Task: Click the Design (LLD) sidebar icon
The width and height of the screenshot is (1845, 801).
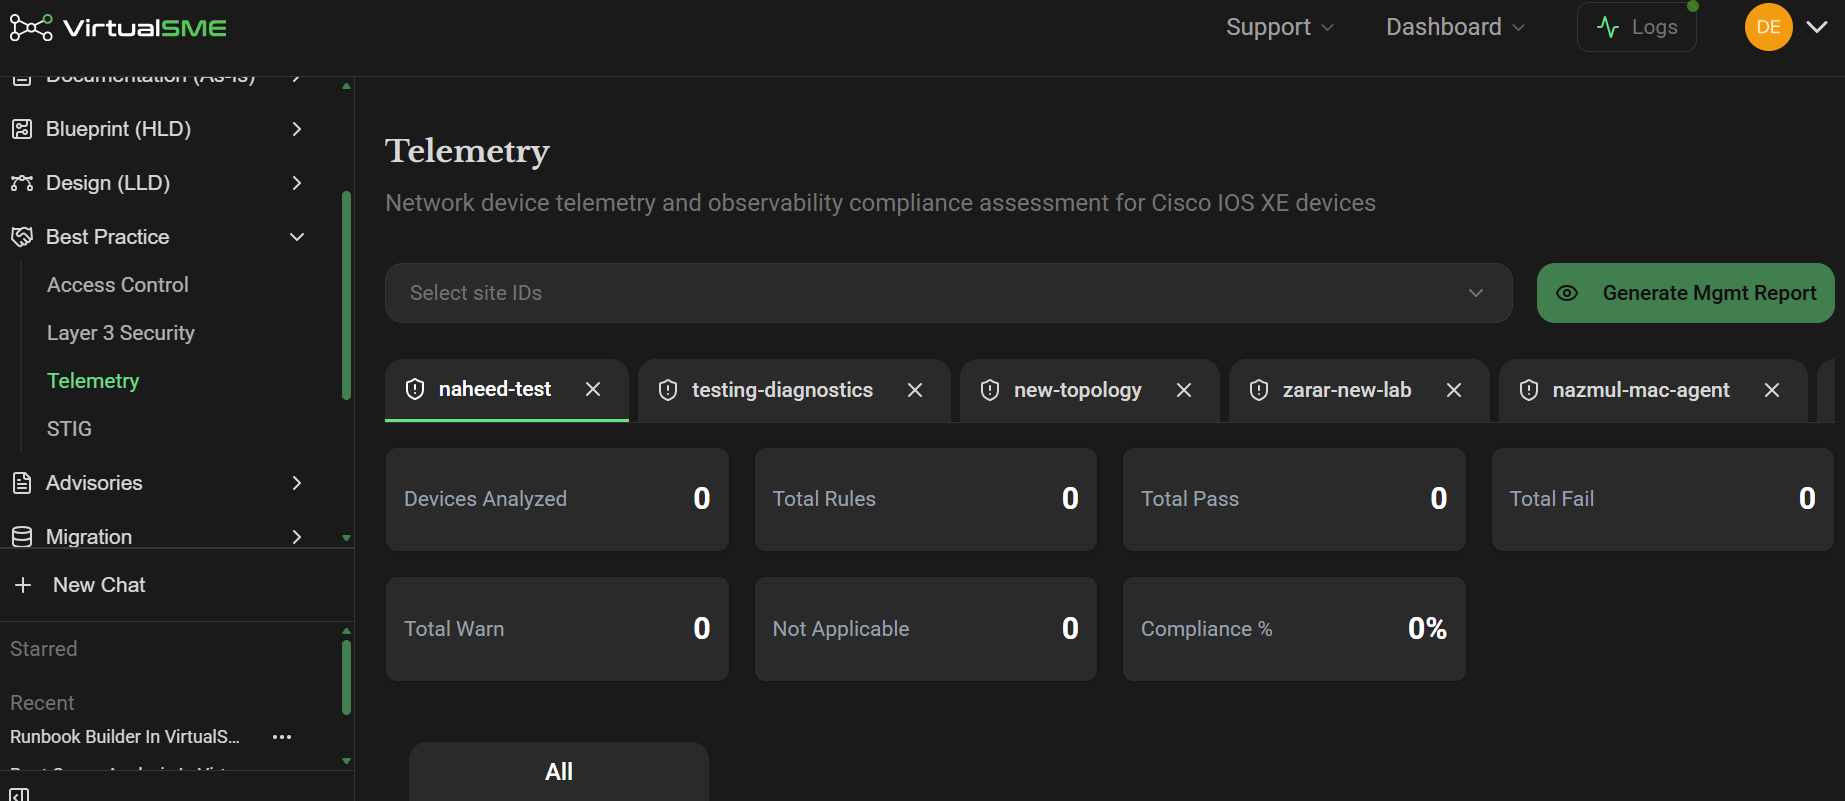Action: click(x=21, y=183)
